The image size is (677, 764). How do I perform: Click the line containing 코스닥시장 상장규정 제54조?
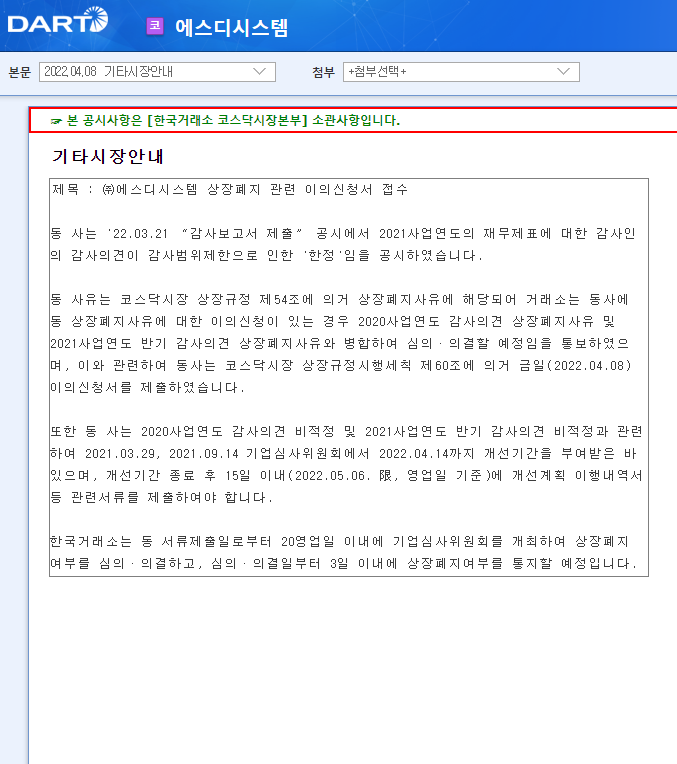pos(339,300)
